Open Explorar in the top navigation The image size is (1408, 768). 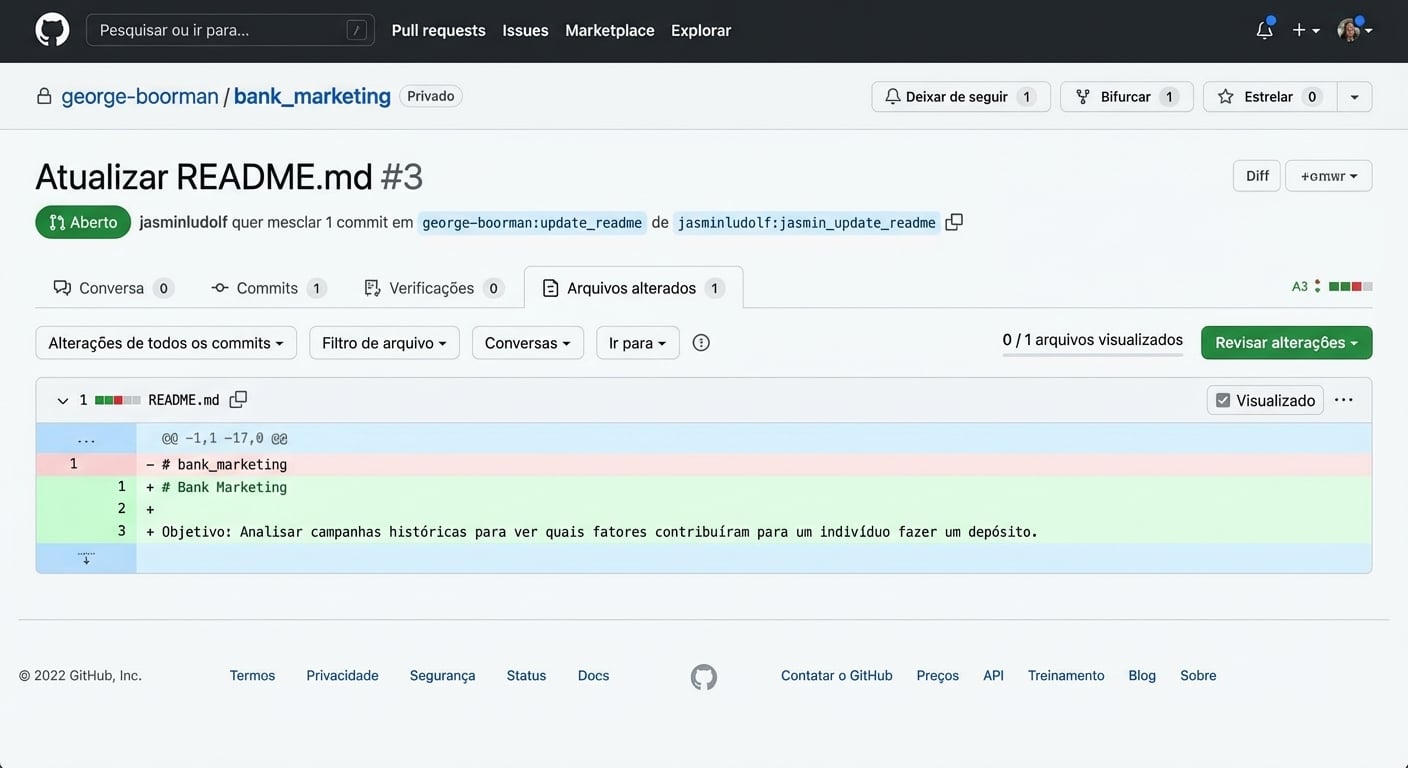[x=701, y=30]
